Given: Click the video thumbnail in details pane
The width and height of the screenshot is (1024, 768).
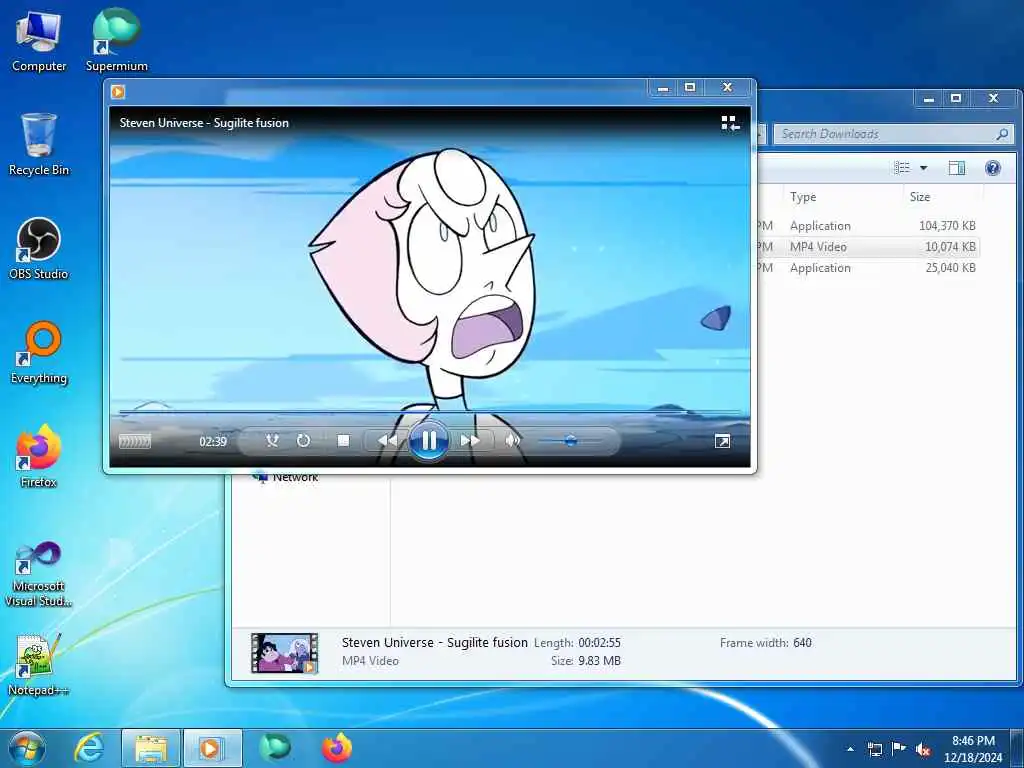Looking at the screenshot, I should 285,652.
